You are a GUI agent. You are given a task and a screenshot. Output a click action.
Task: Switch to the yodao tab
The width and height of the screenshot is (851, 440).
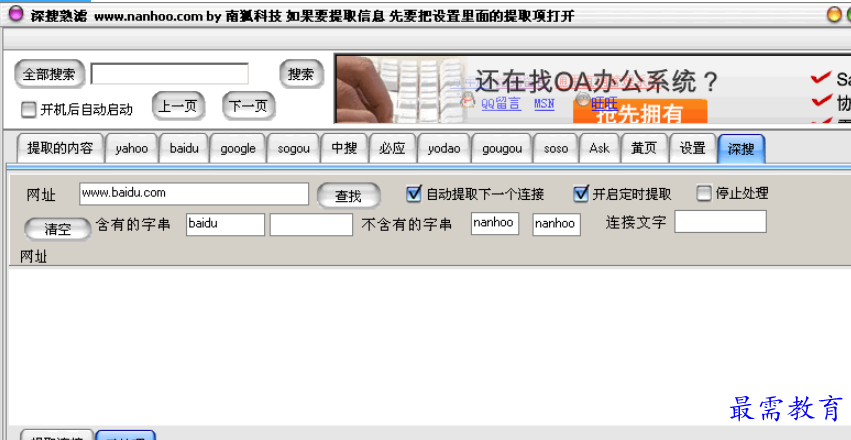click(443, 148)
